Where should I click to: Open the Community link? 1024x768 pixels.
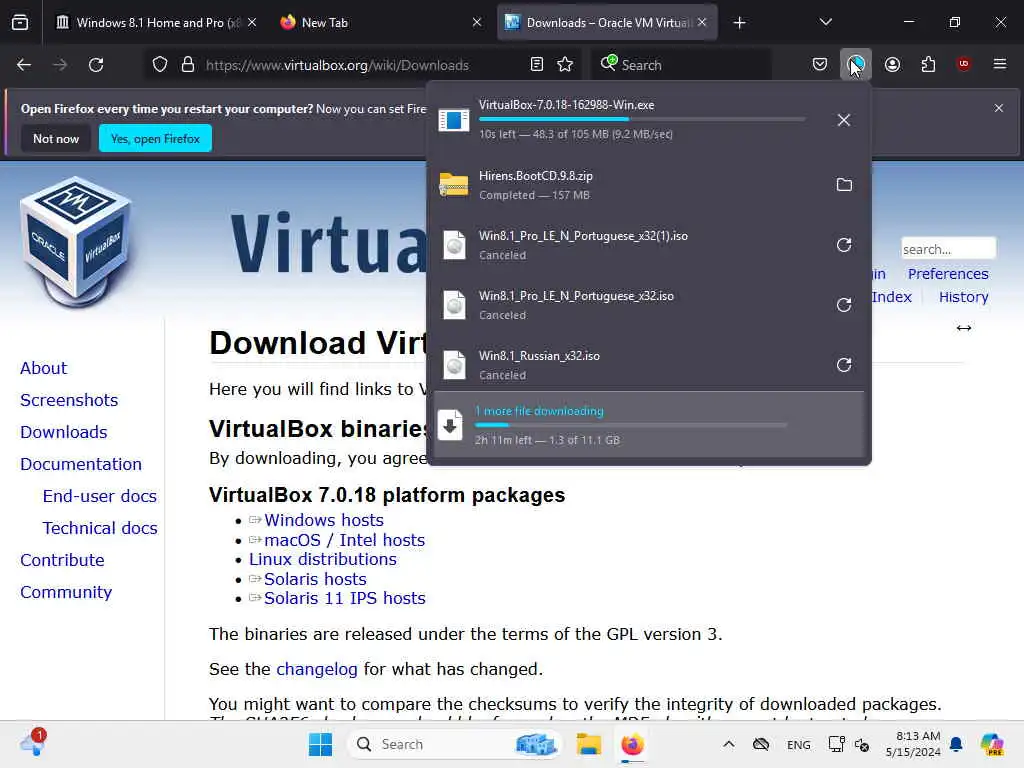[66, 592]
